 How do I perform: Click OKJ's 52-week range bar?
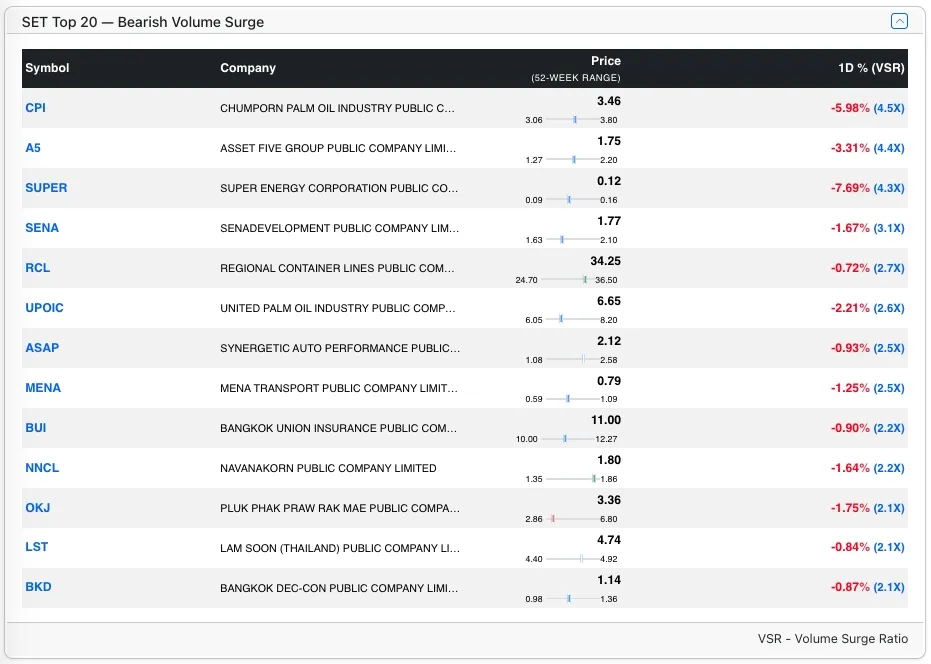point(572,519)
